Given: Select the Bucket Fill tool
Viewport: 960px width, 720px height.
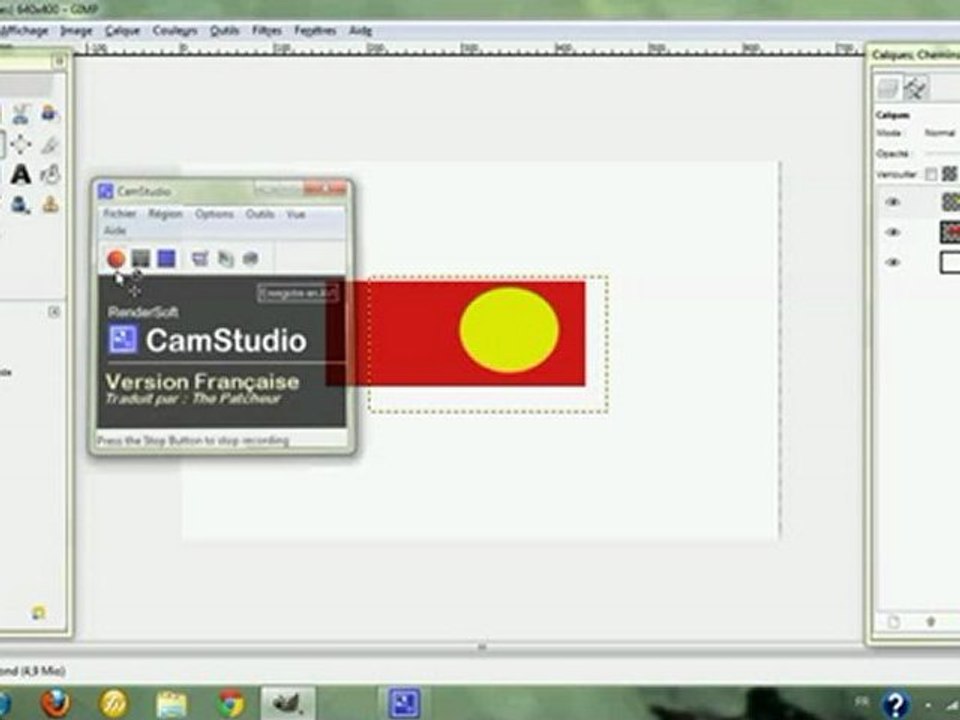Looking at the screenshot, I should [x=50, y=174].
